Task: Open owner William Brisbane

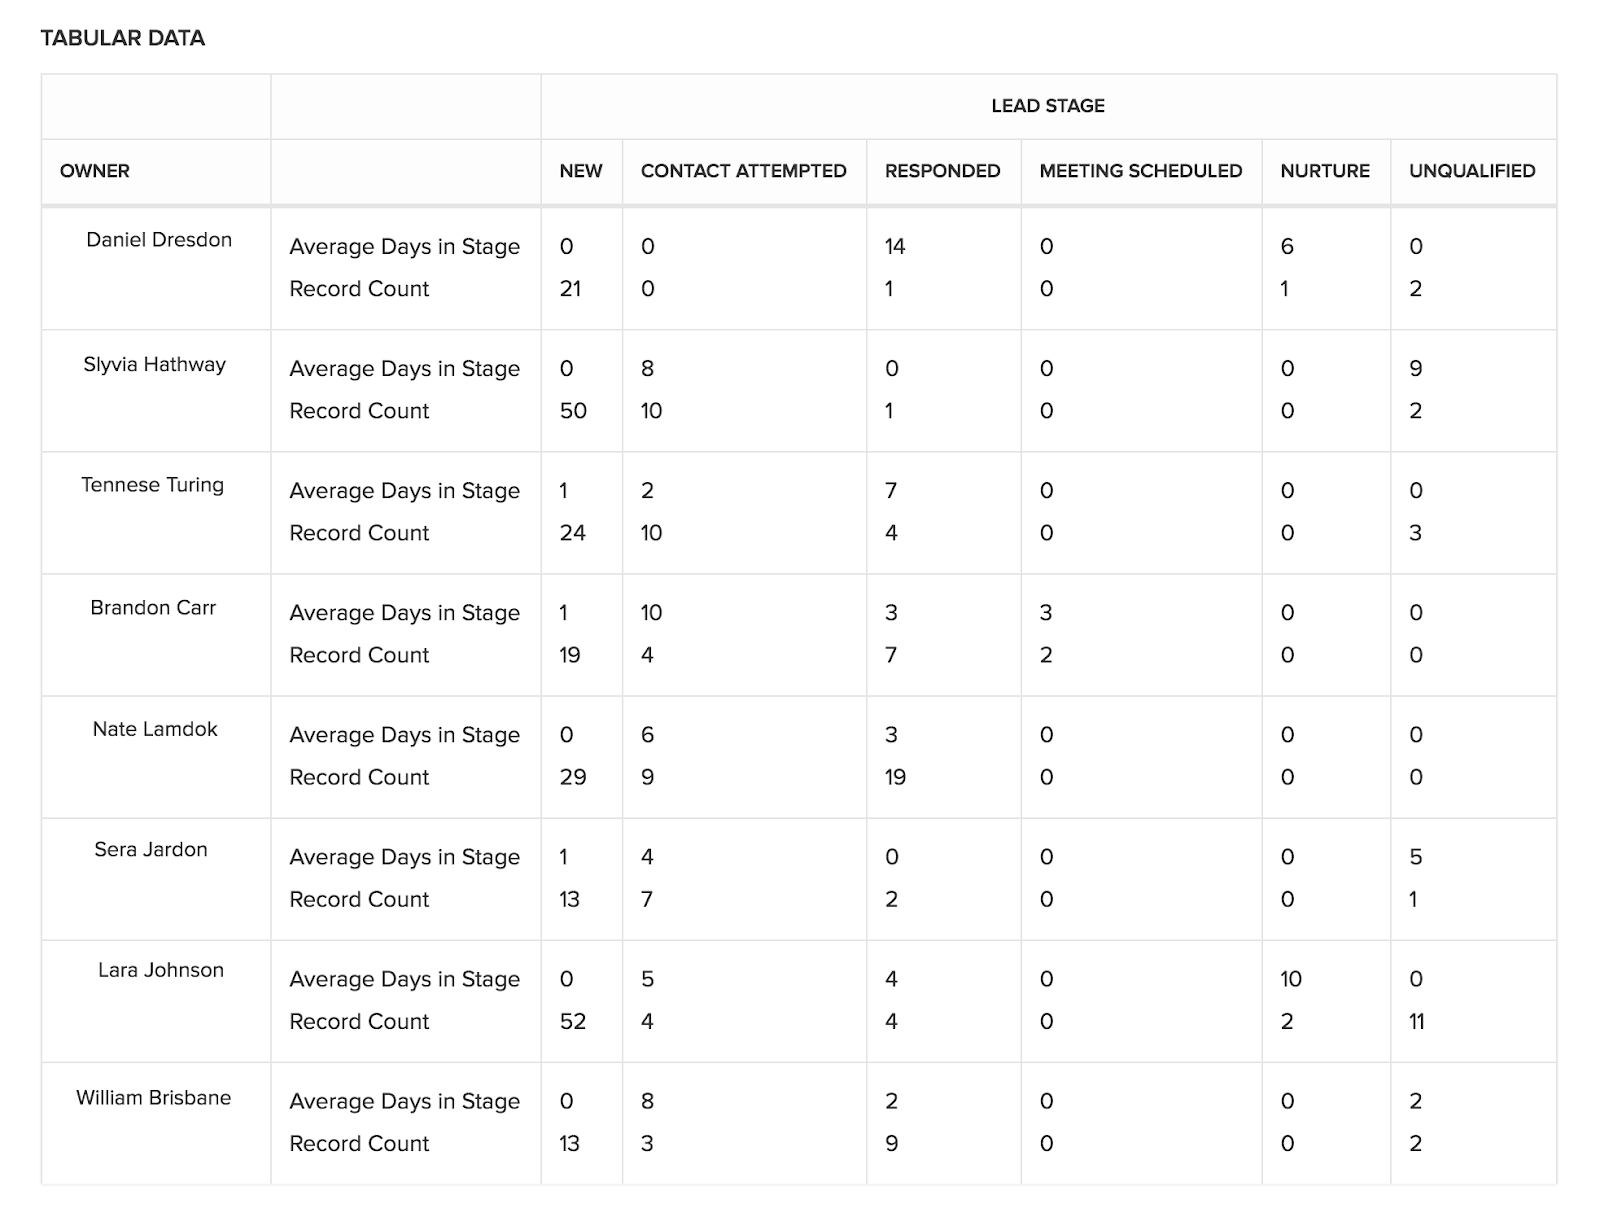Action: 154,1098
